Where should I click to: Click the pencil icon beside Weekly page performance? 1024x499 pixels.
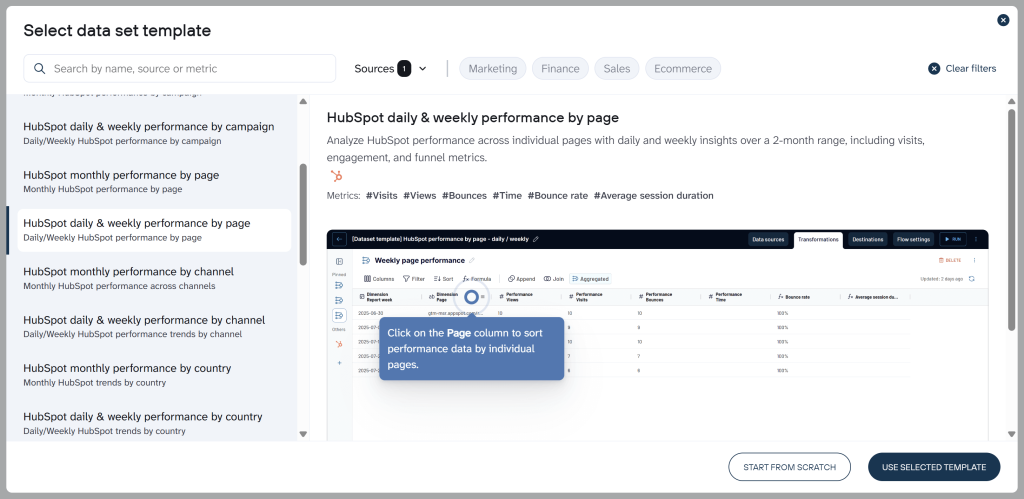tap(472, 261)
